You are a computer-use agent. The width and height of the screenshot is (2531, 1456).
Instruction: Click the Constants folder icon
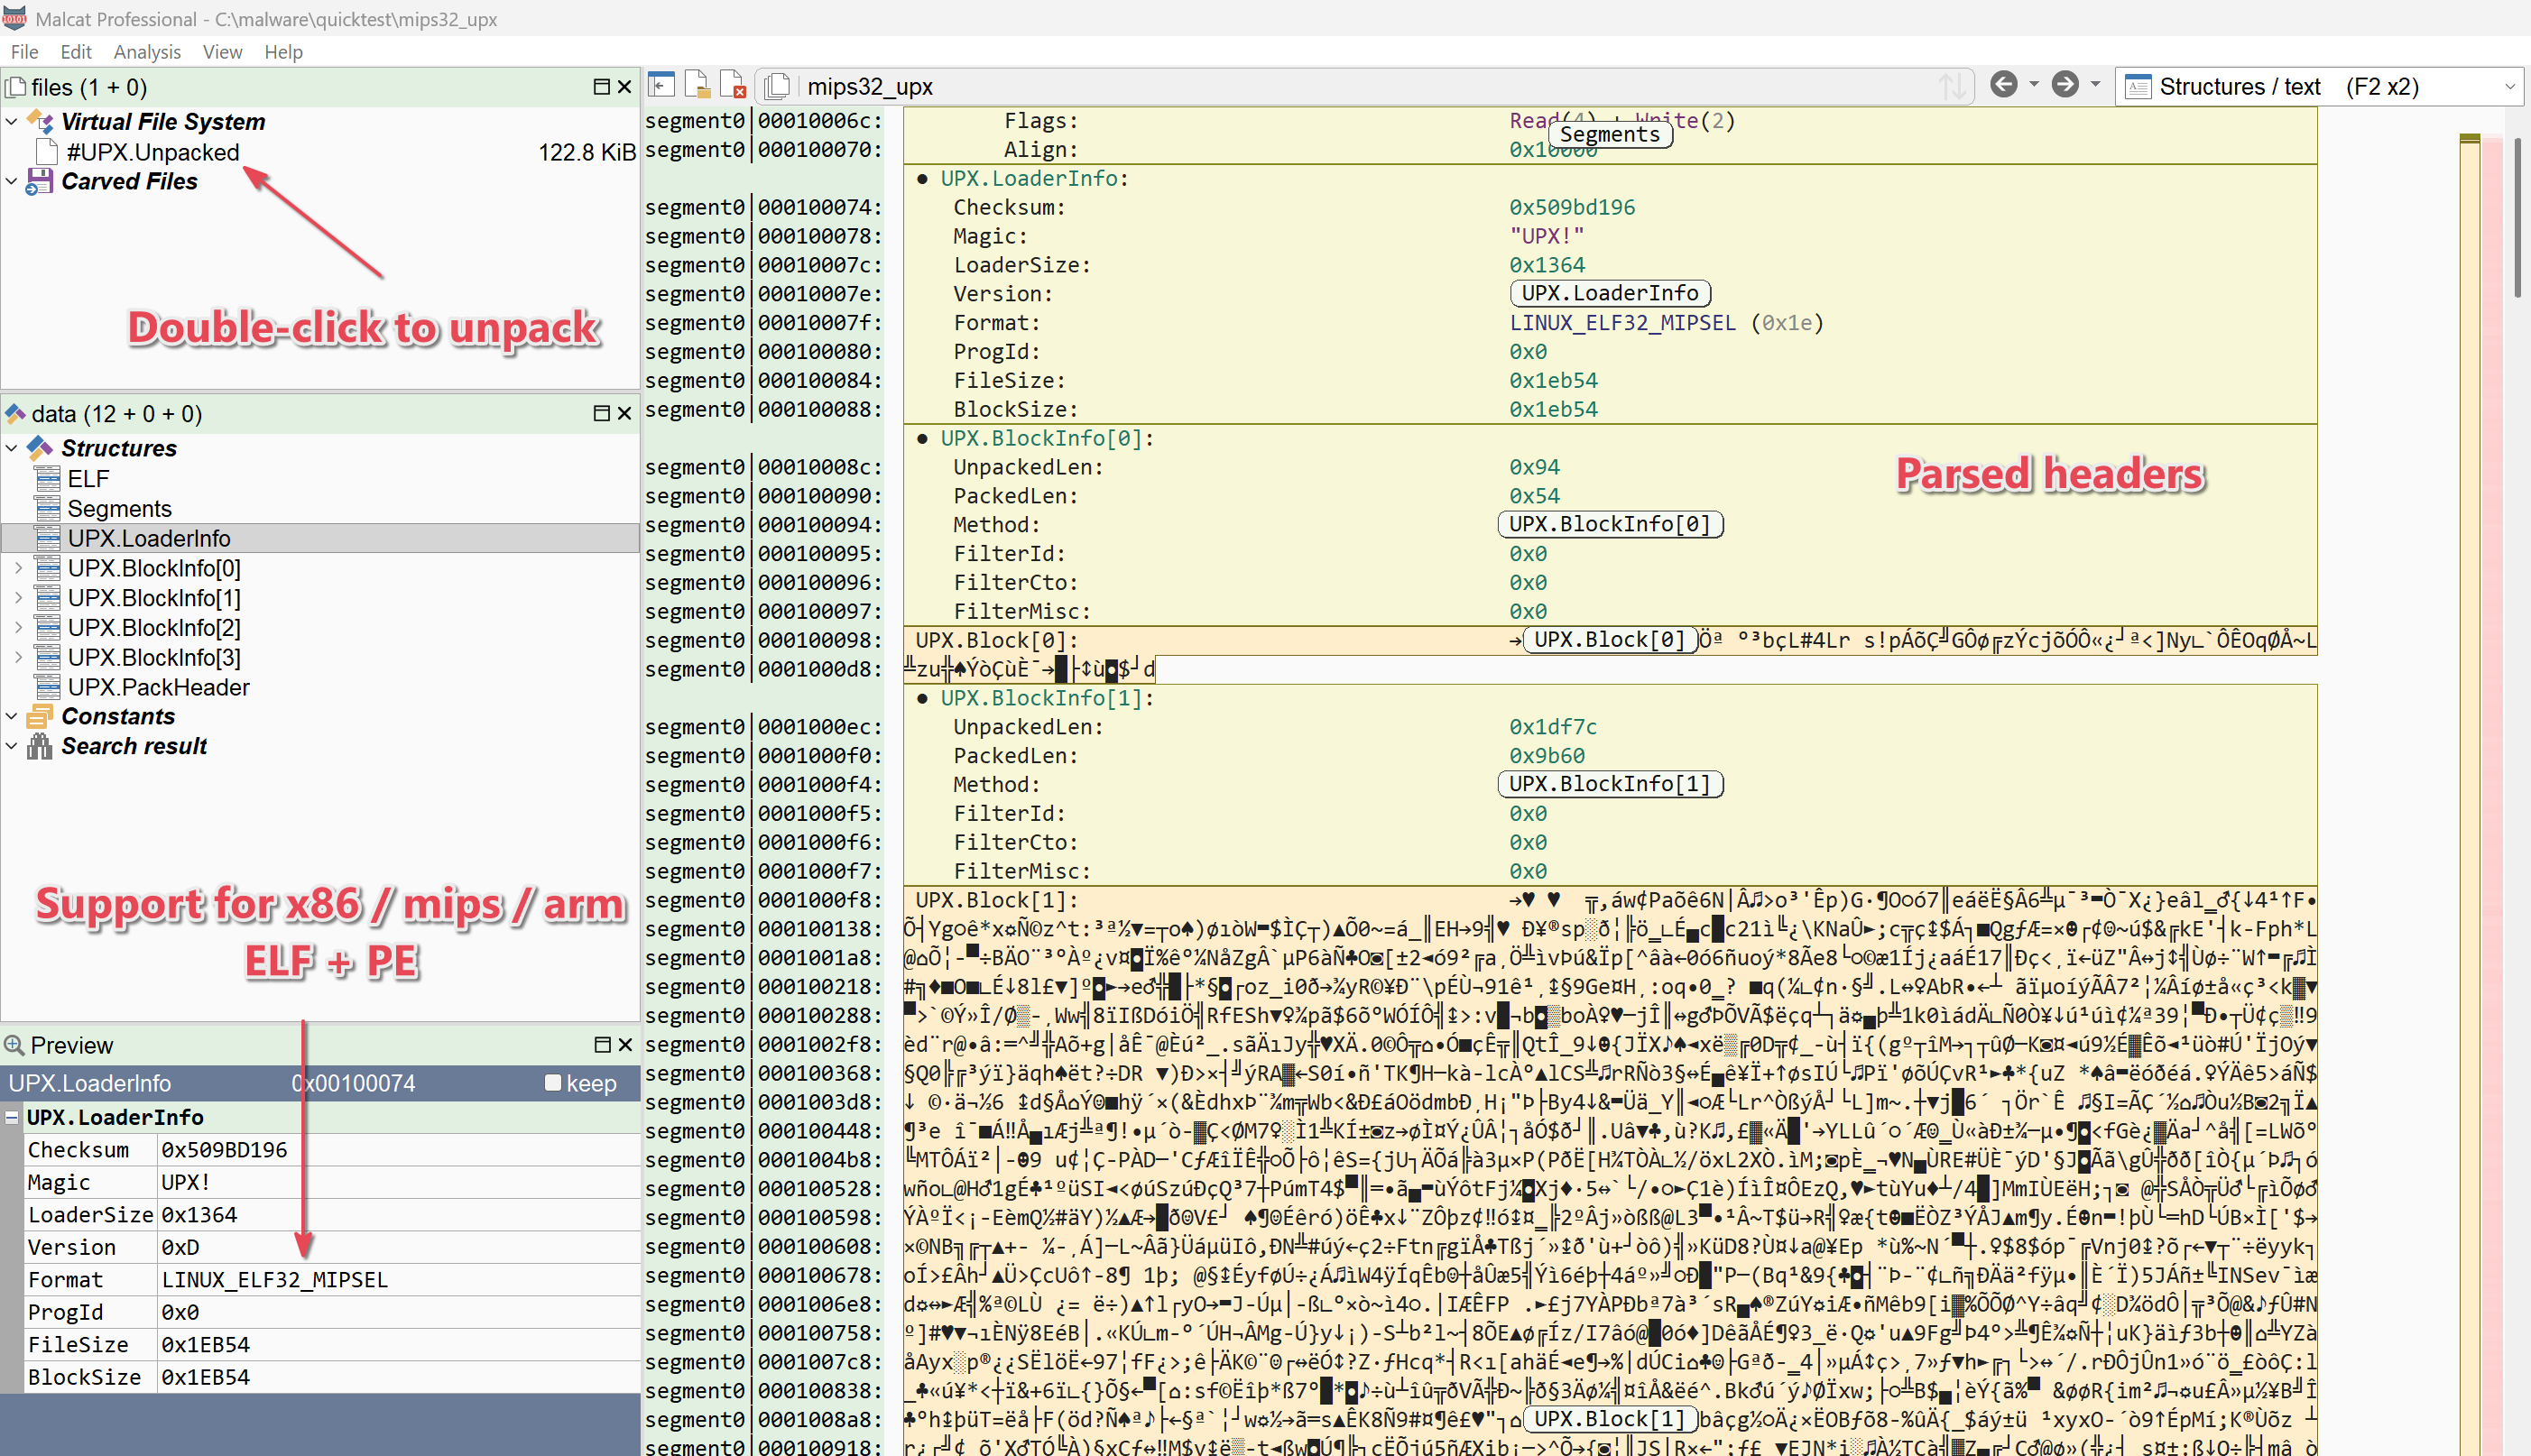click(x=39, y=716)
